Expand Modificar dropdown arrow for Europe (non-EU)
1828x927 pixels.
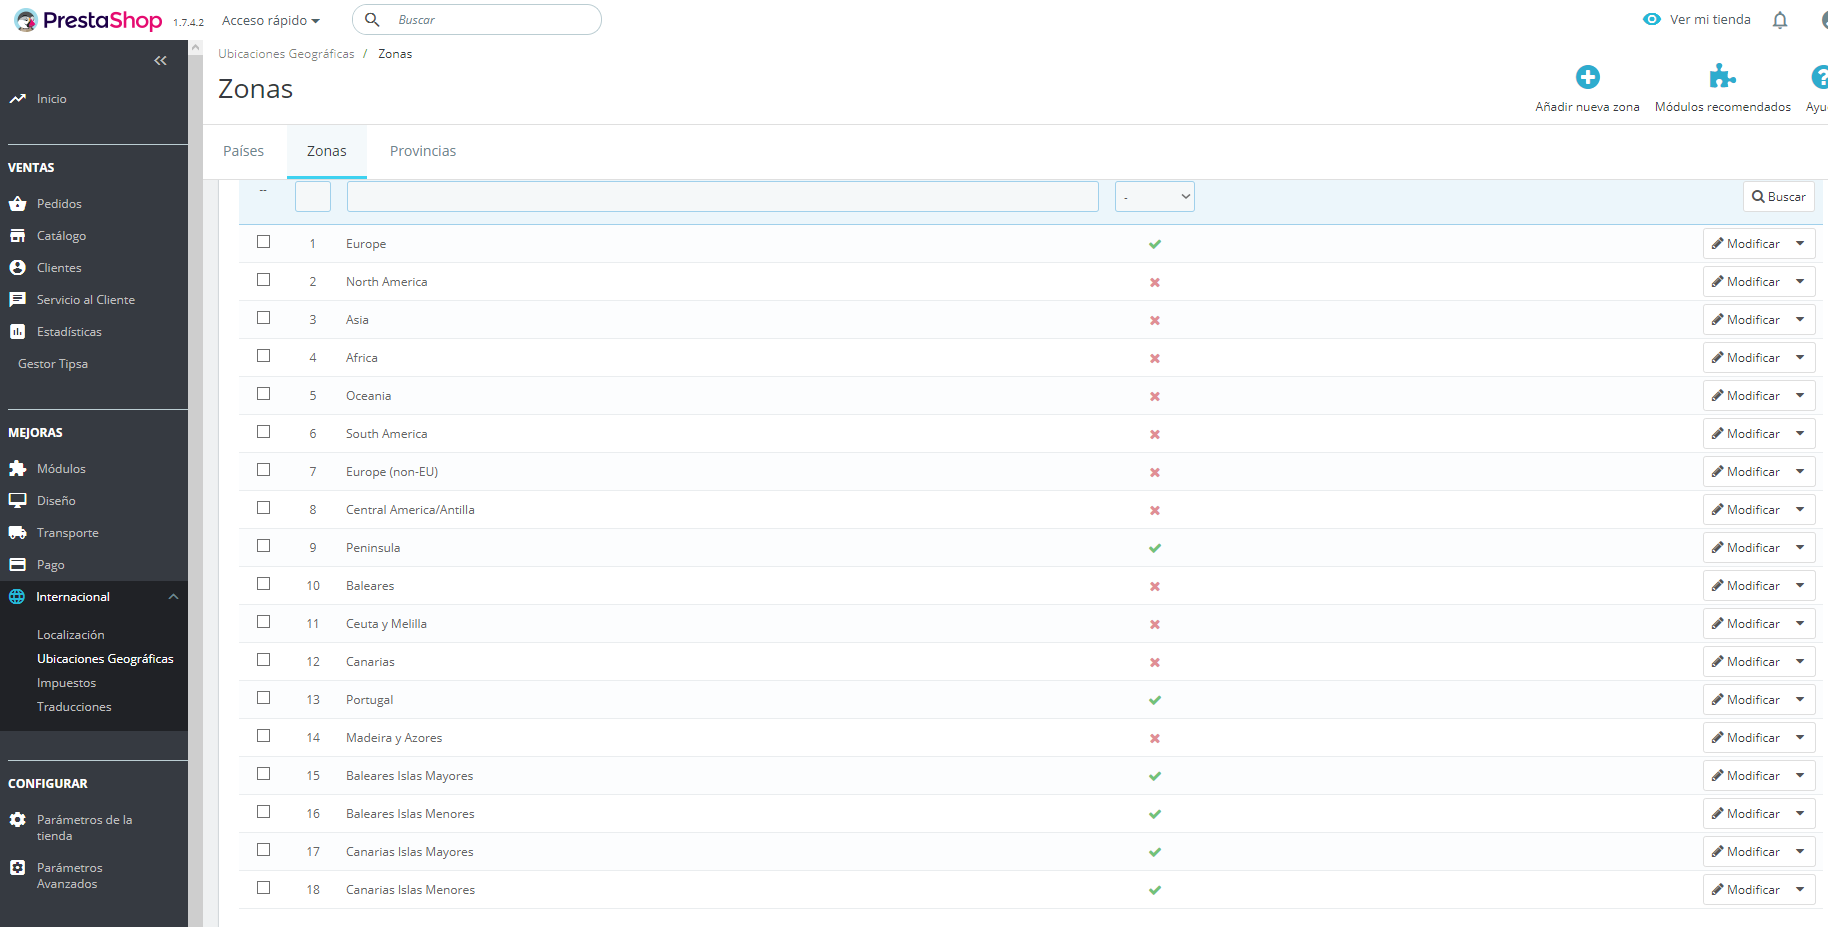(x=1800, y=472)
